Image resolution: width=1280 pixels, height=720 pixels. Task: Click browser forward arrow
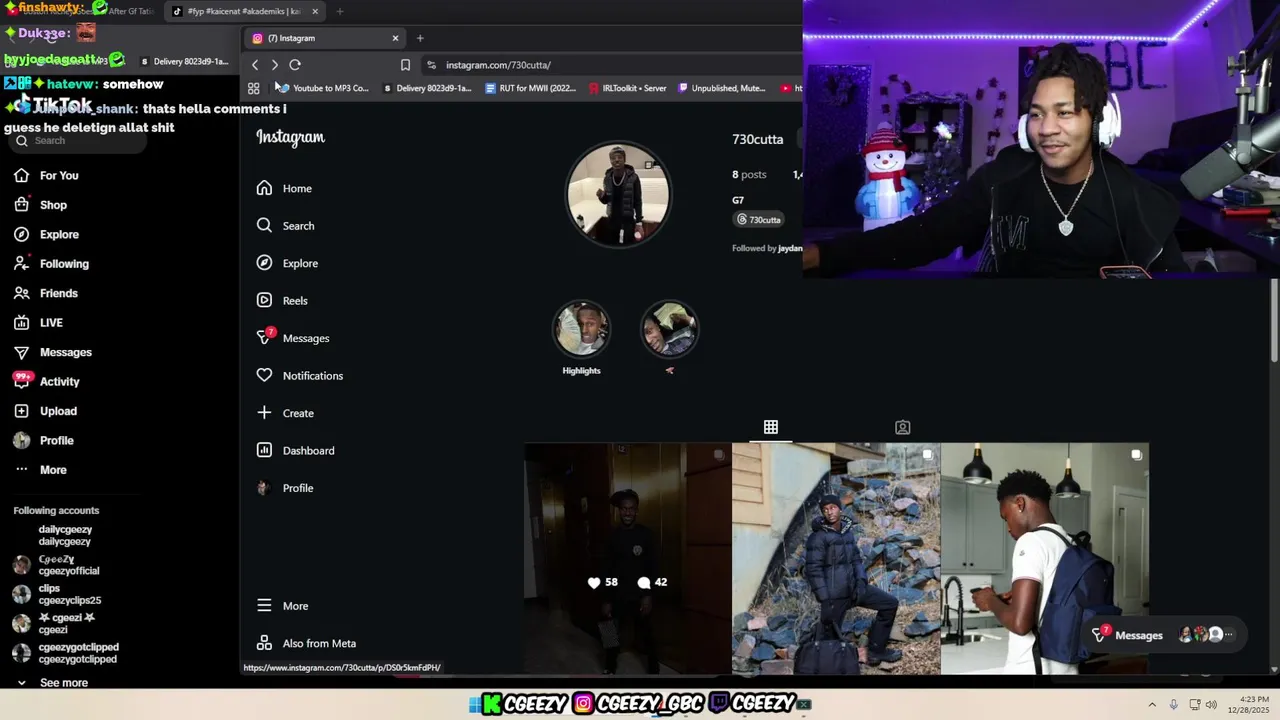click(x=275, y=65)
